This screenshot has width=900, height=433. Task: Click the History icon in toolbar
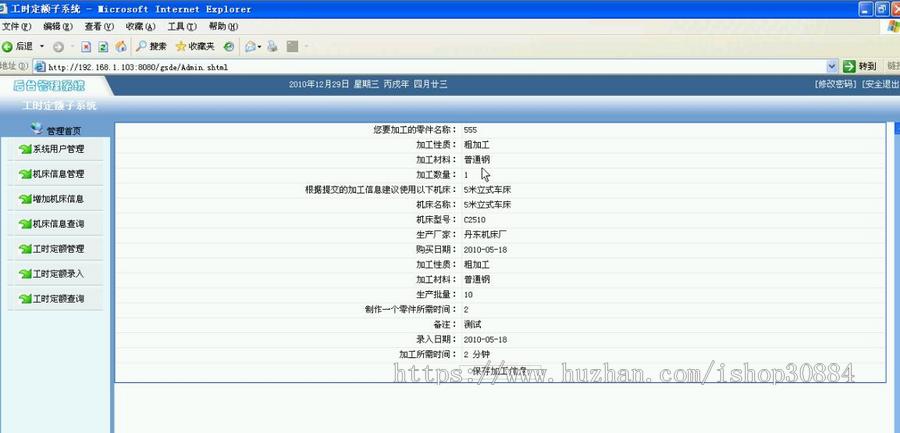click(229, 47)
